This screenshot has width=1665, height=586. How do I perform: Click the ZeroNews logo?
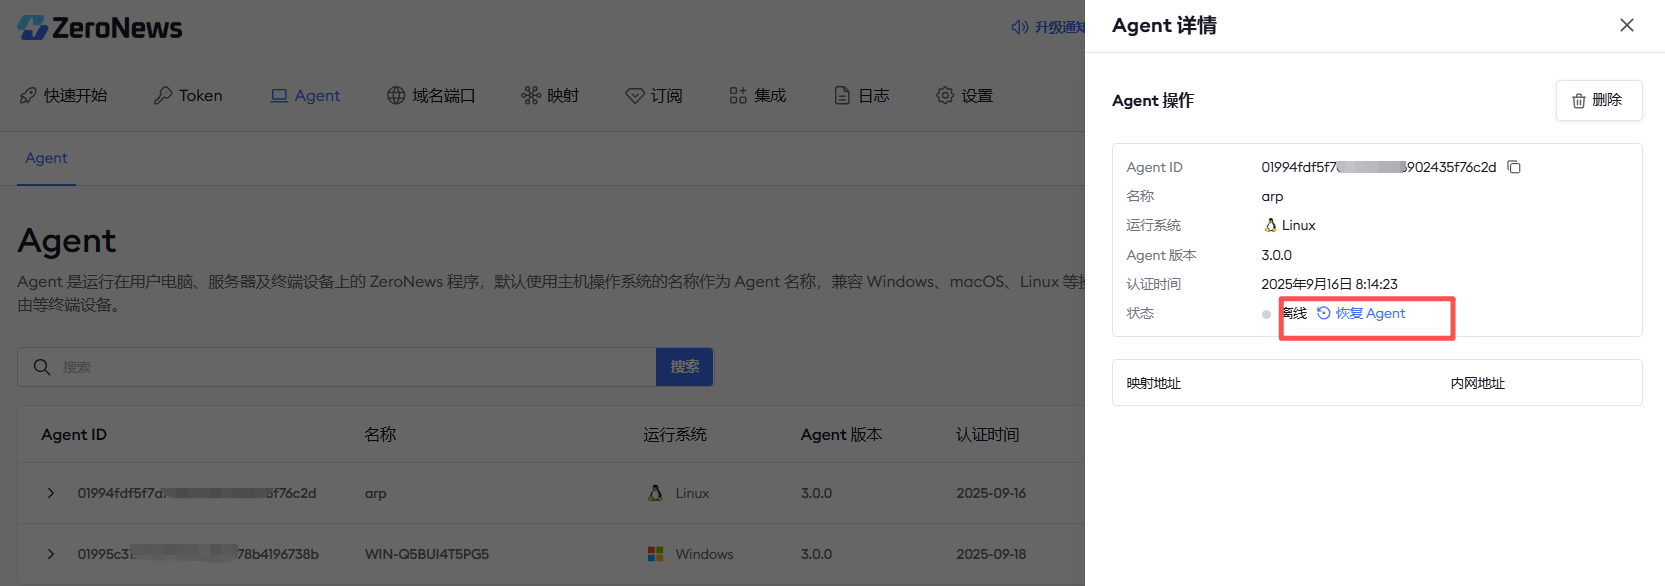(100, 28)
